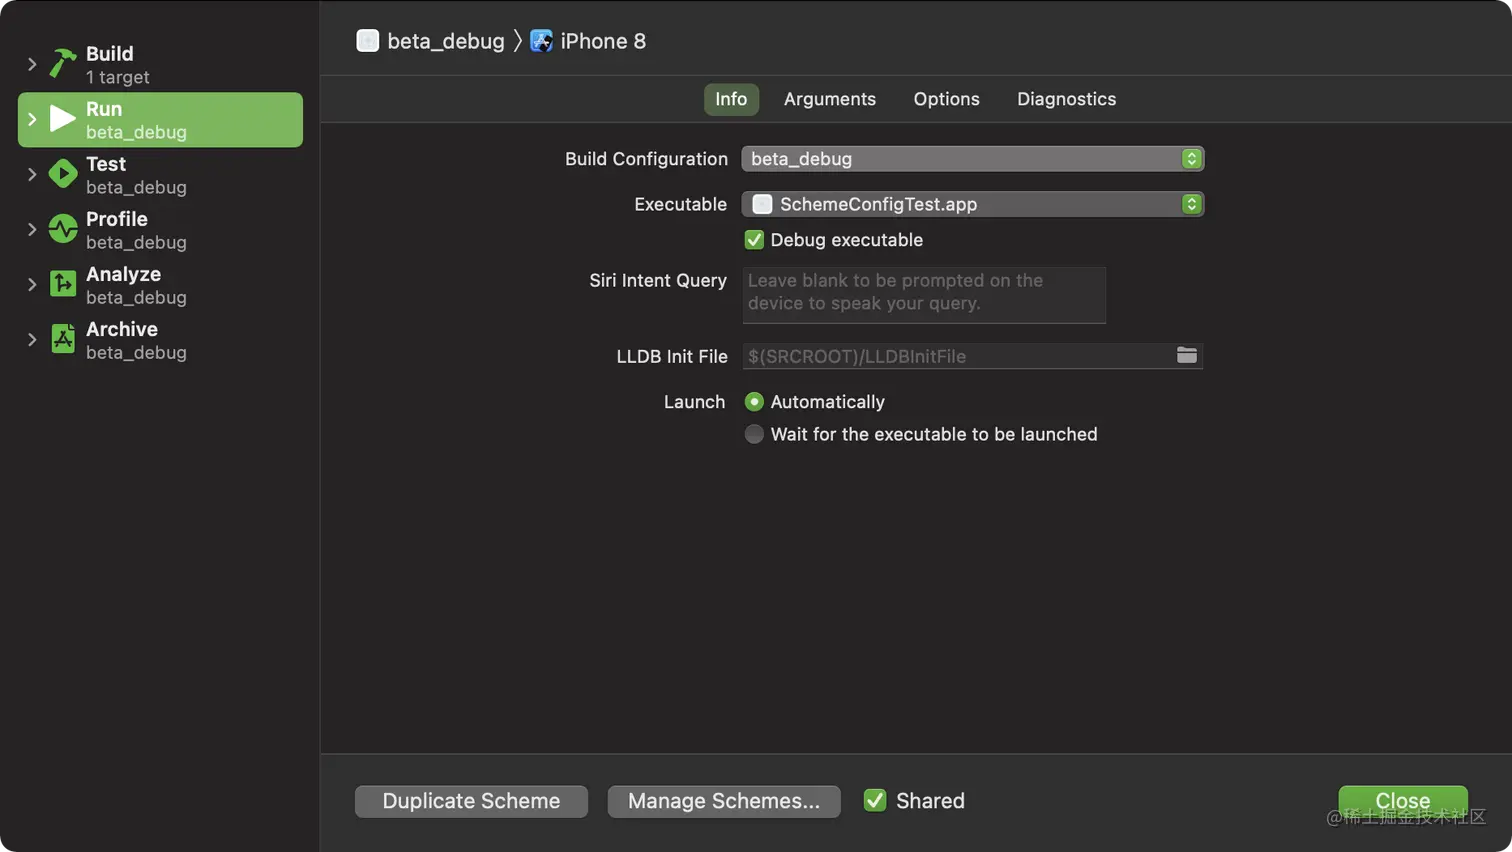Screen dimensions: 1512x852
Task: Click the Analyze icon in sidebar
Action: 63,284
